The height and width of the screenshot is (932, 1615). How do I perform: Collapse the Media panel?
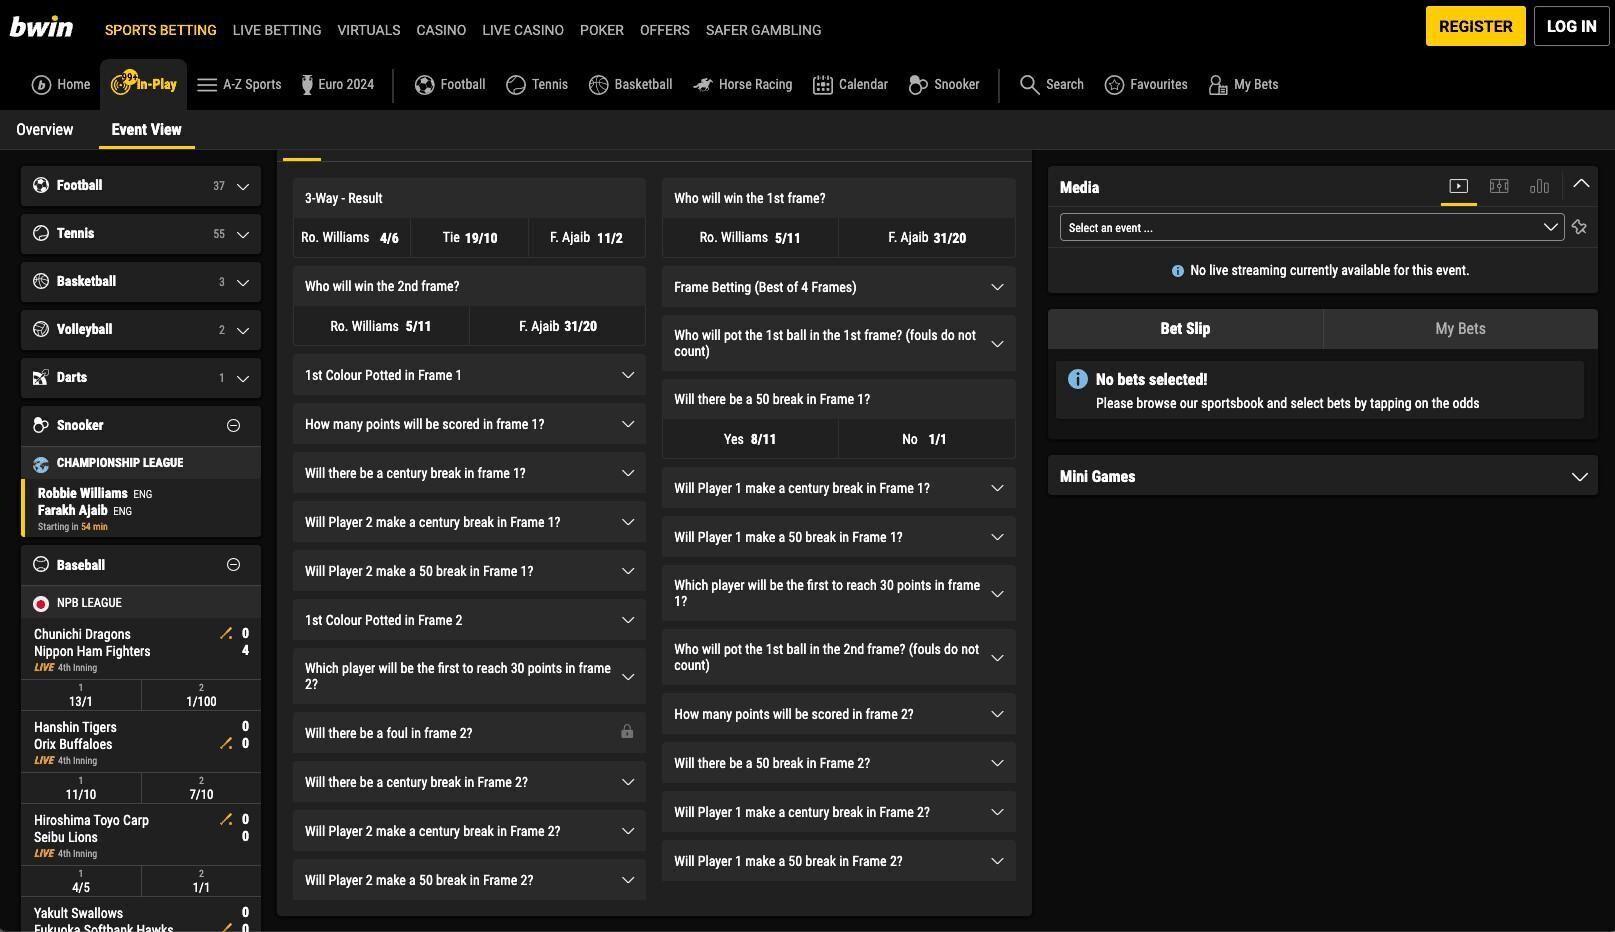point(1581,184)
